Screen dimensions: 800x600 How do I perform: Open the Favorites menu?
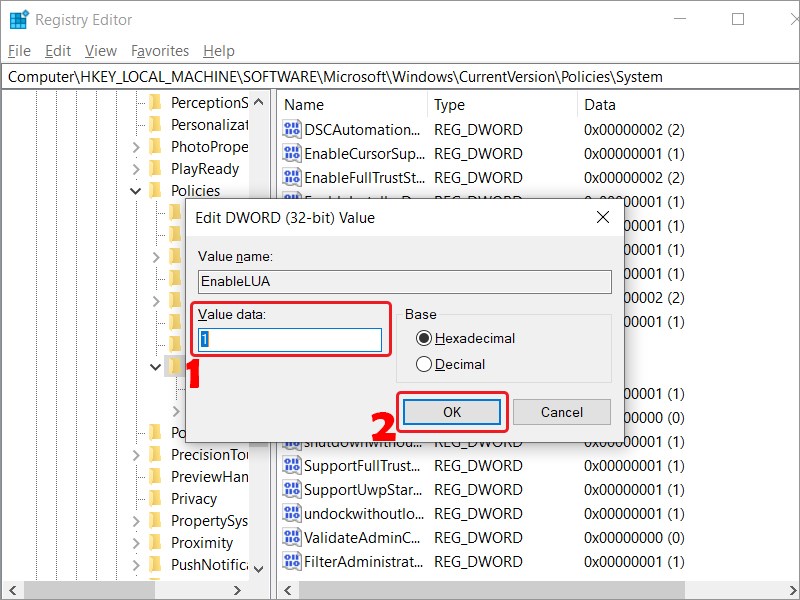click(160, 50)
